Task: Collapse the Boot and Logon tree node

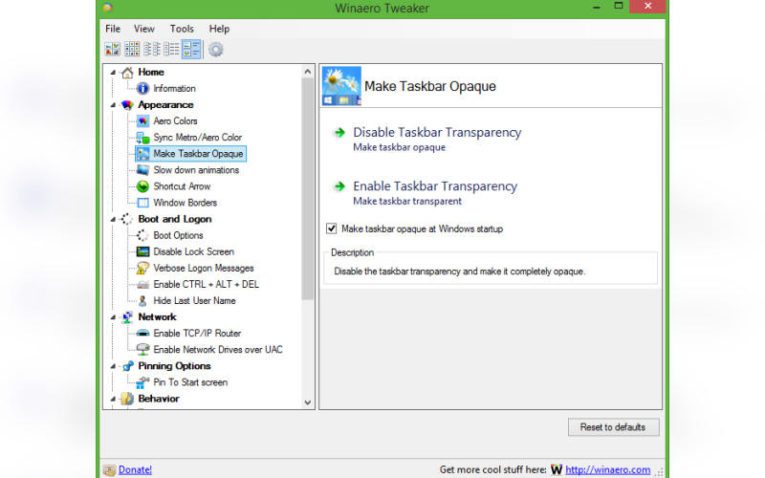Action: click(x=113, y=219)
